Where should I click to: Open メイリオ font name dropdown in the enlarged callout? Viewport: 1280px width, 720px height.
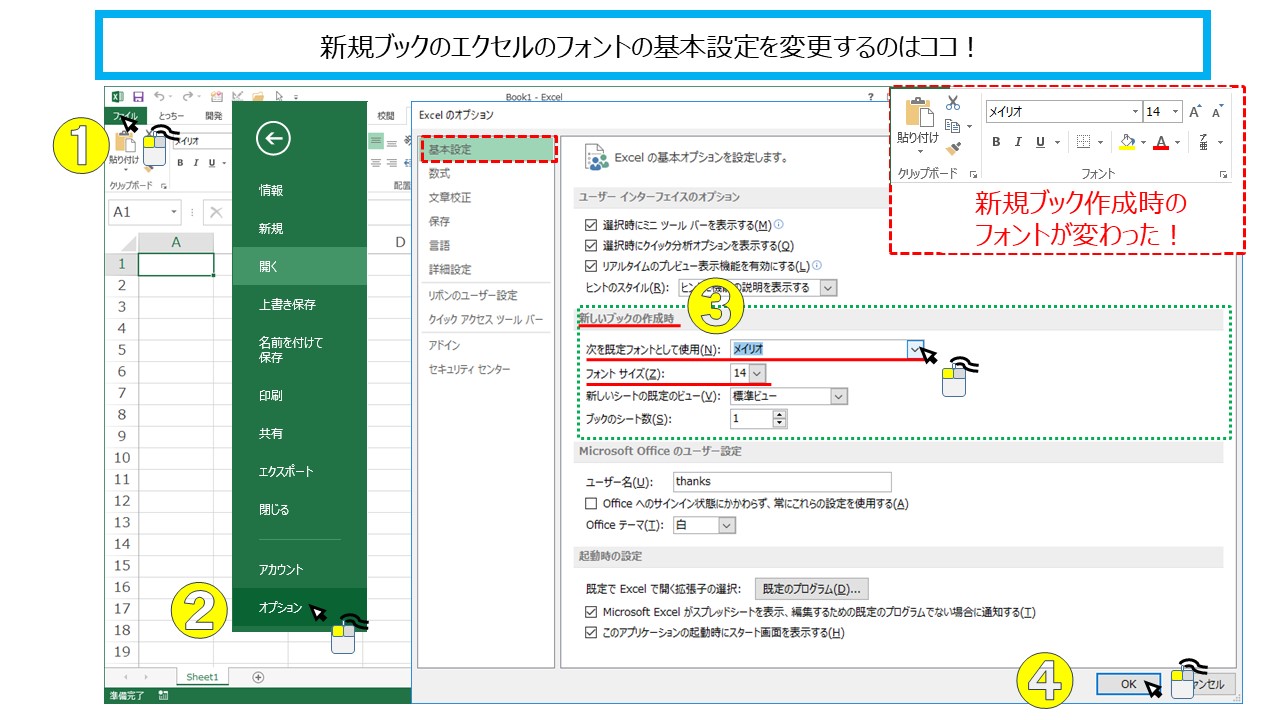coord(1135,112)
